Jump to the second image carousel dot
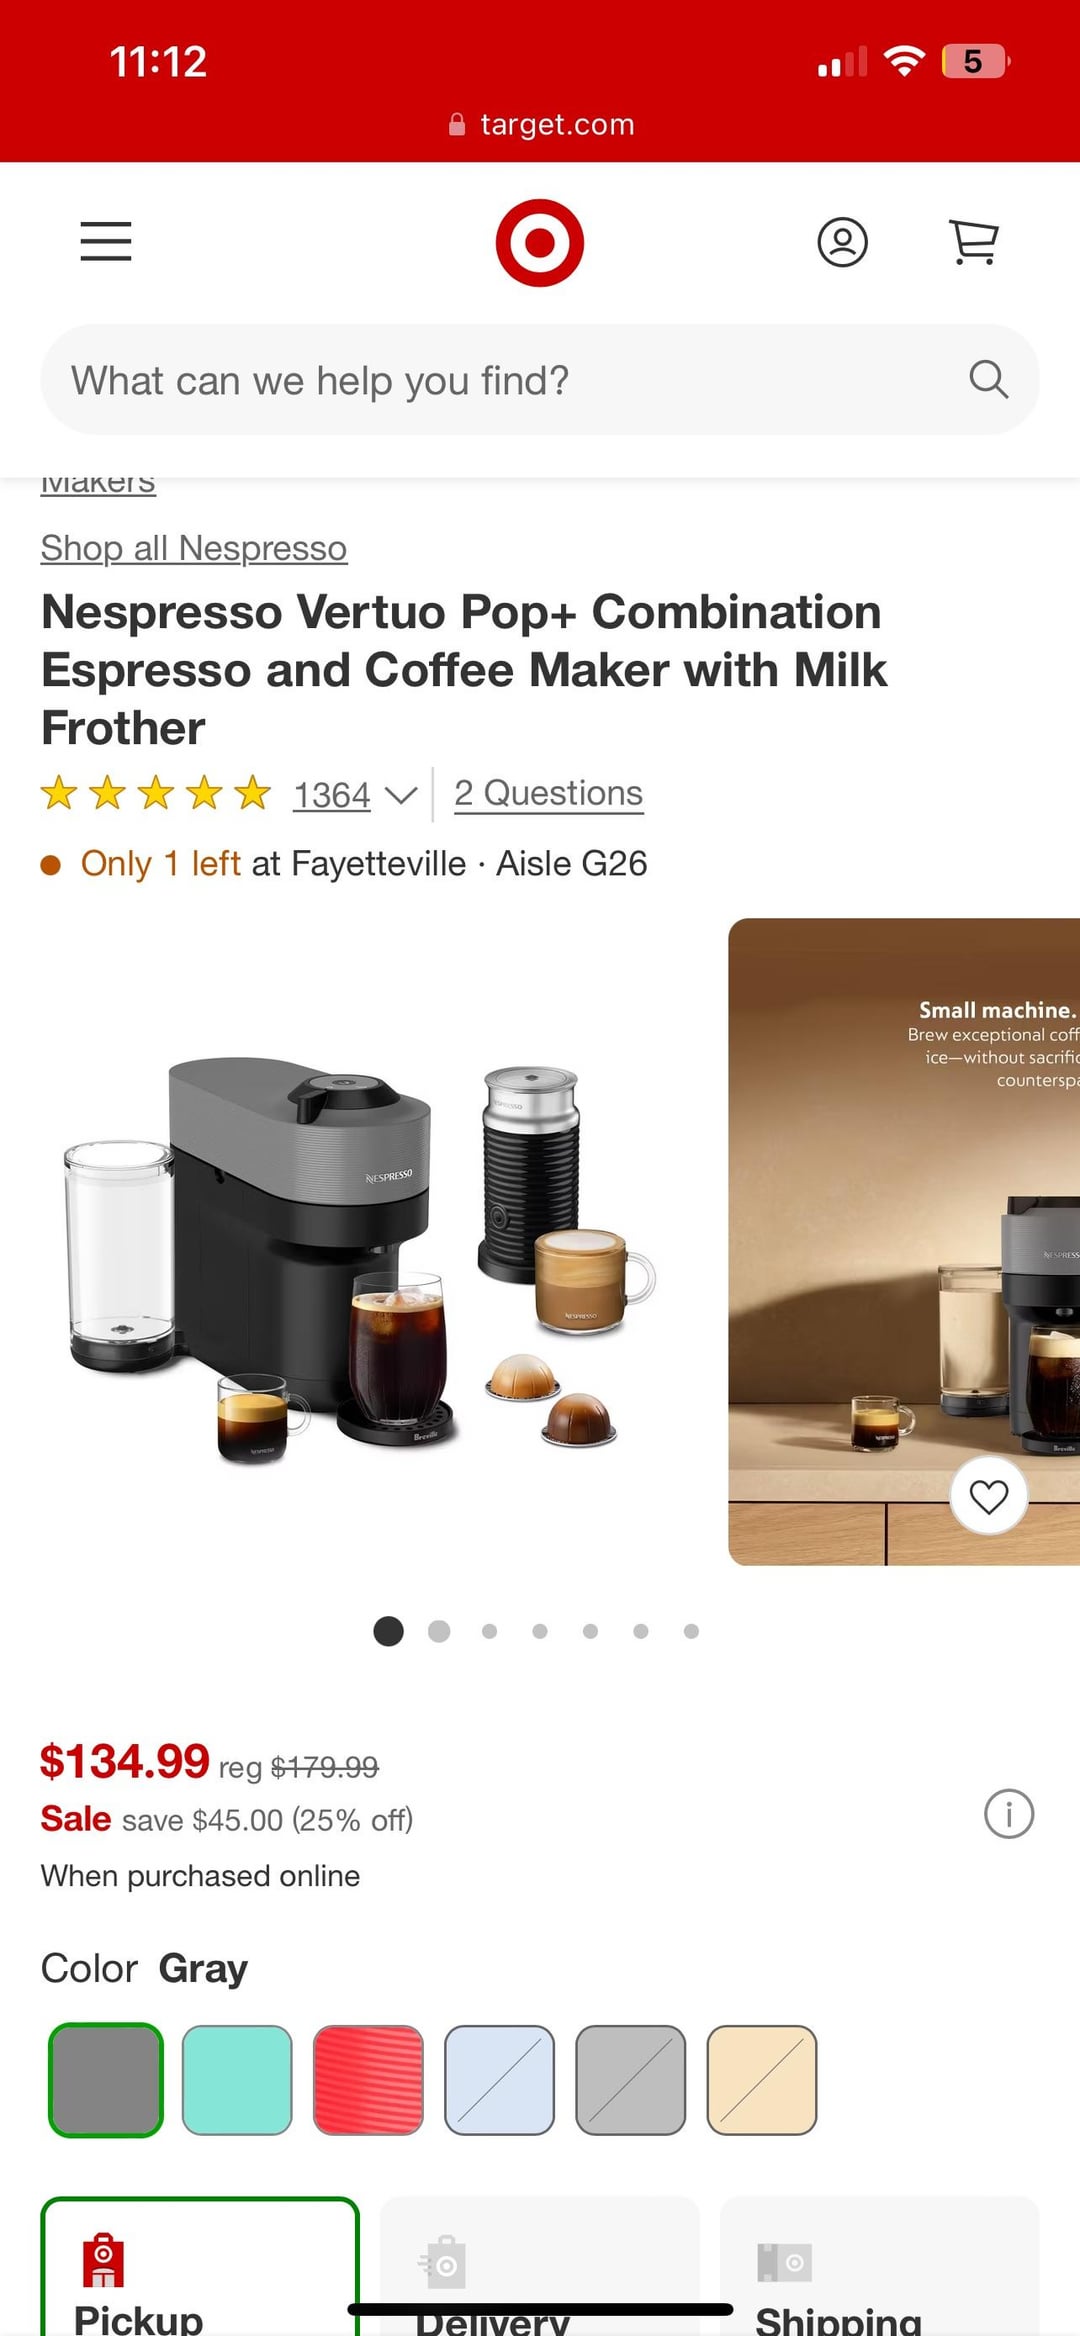 pyautogui.click(x=439, y=1631)
